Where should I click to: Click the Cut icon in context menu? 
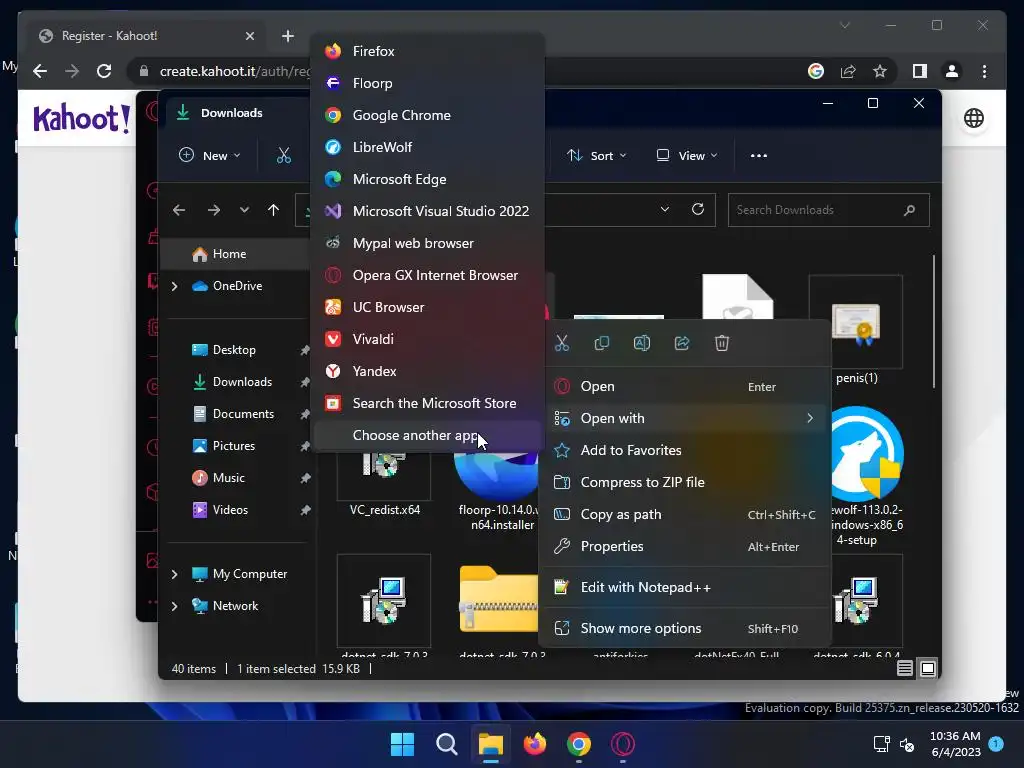[562, 343]
